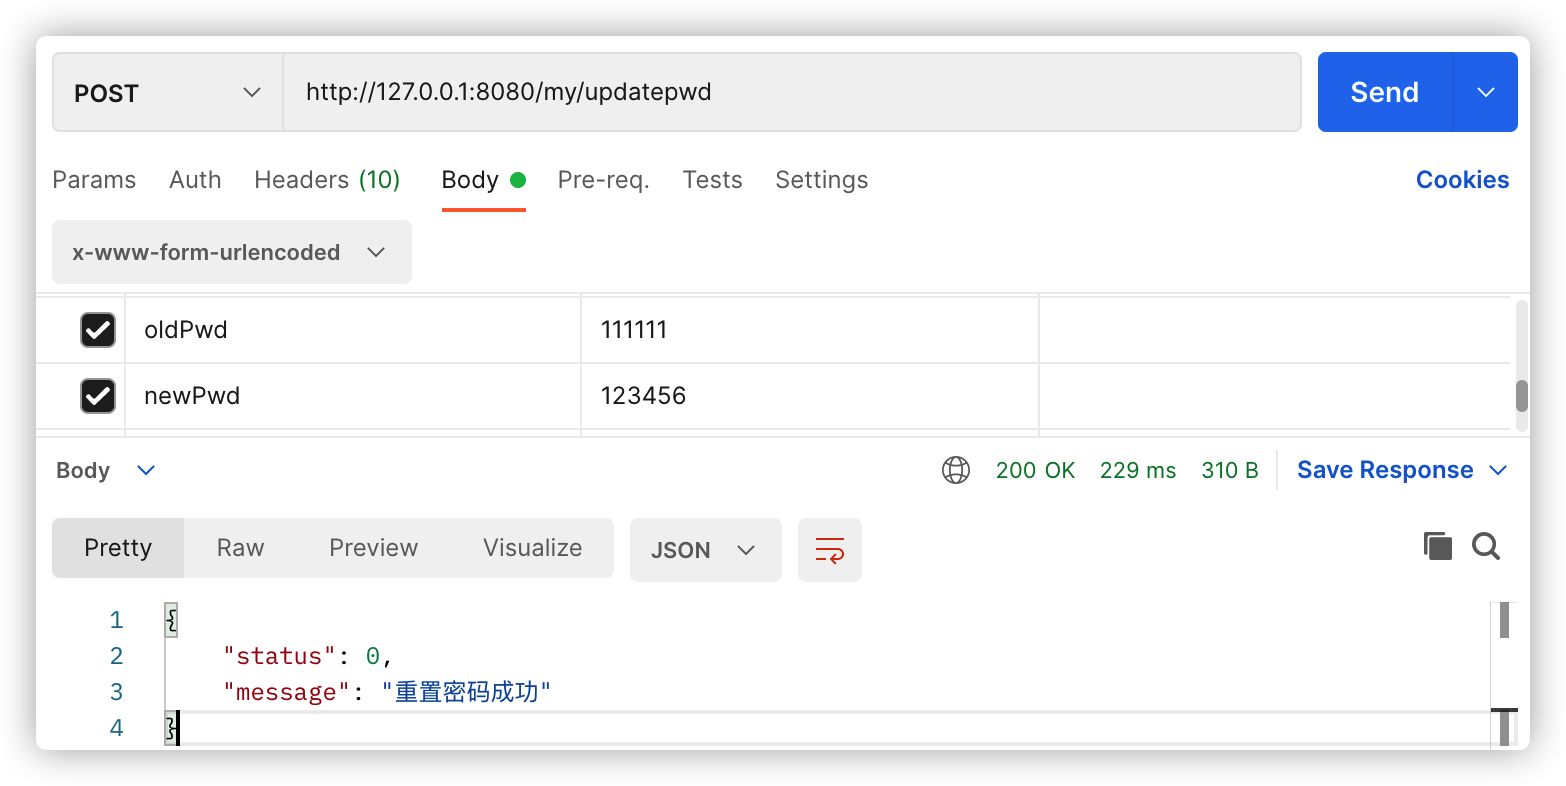Click the globe network info icon
The width and height of the screenshot is (1566, 786).
coord(956,470)
